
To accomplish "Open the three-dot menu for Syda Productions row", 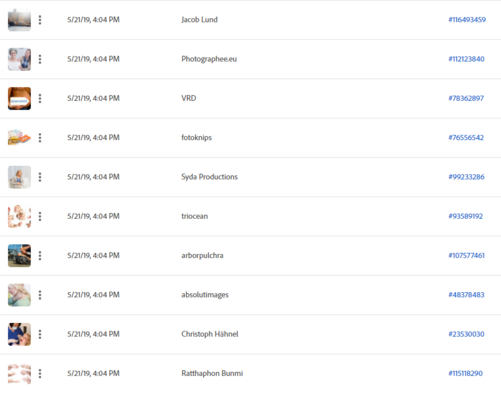I will click(40, 177).
